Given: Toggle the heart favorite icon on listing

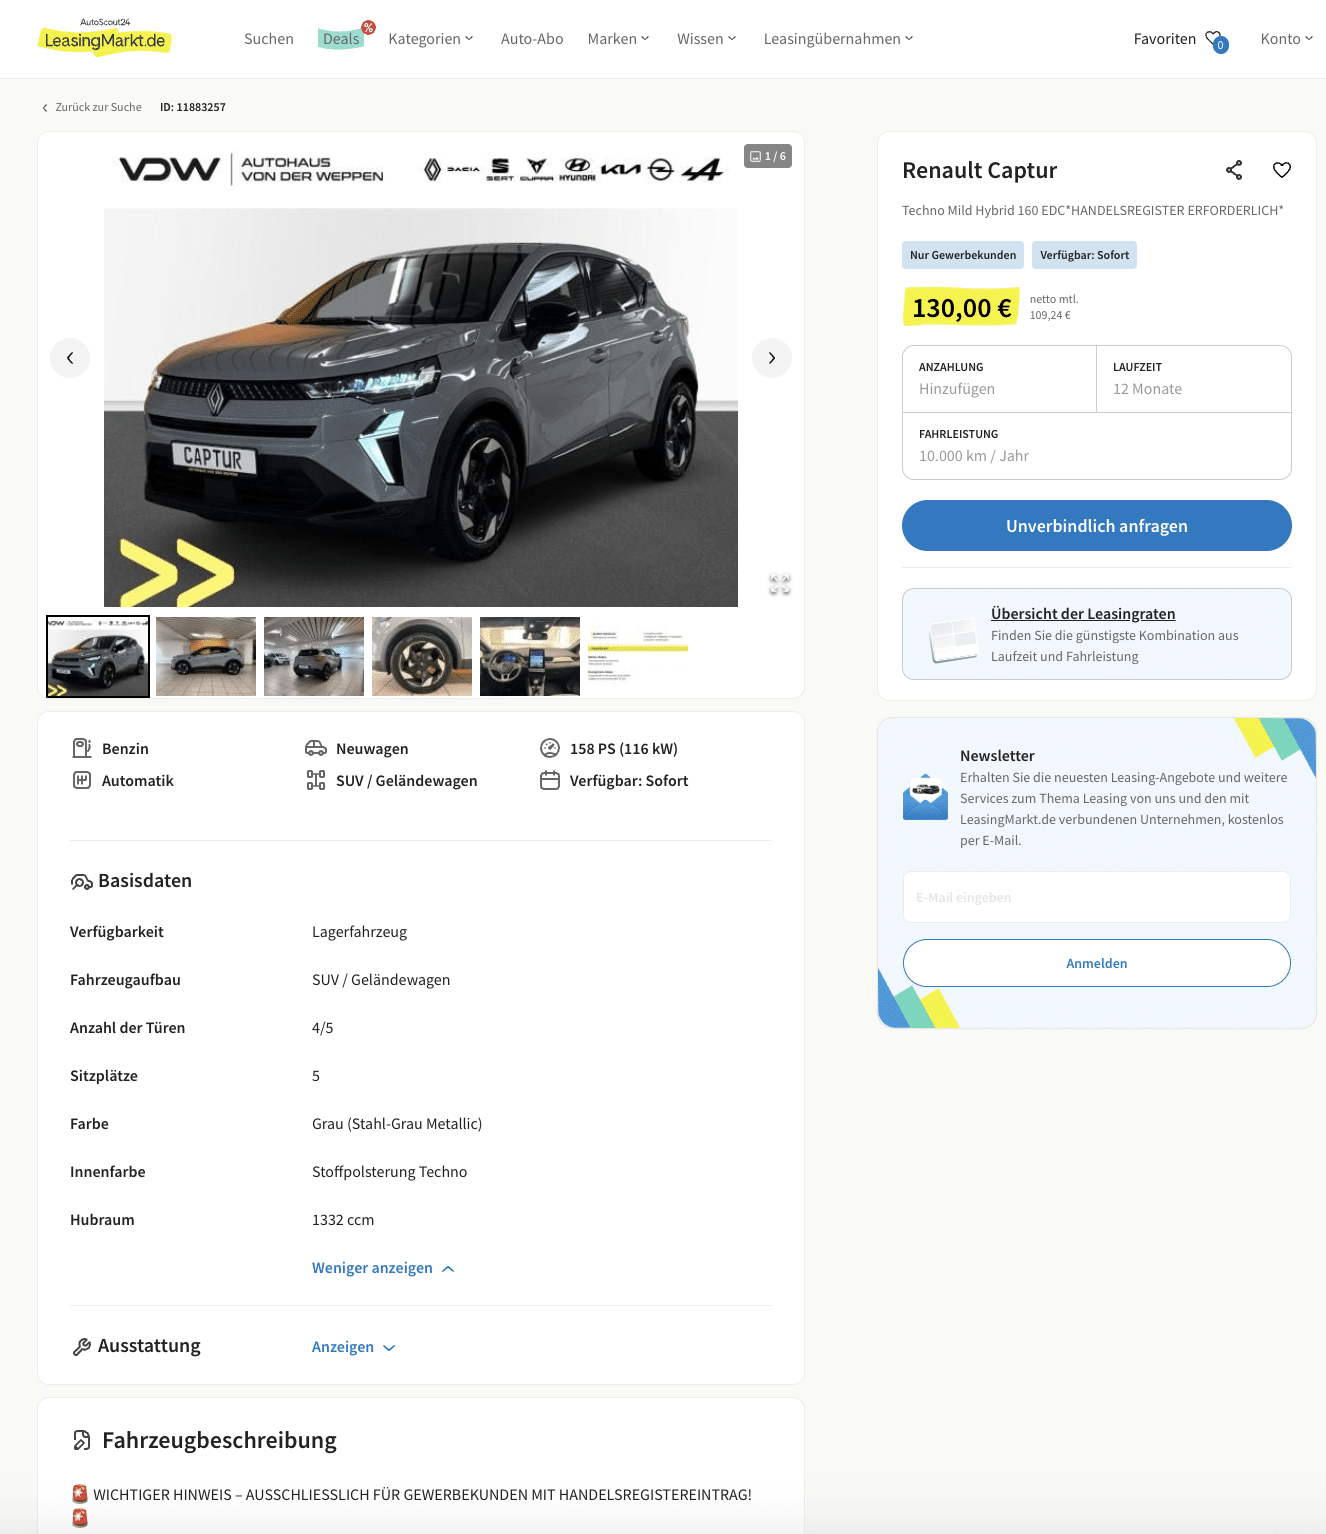Looking at the screenshot, I should [1282, 170].
